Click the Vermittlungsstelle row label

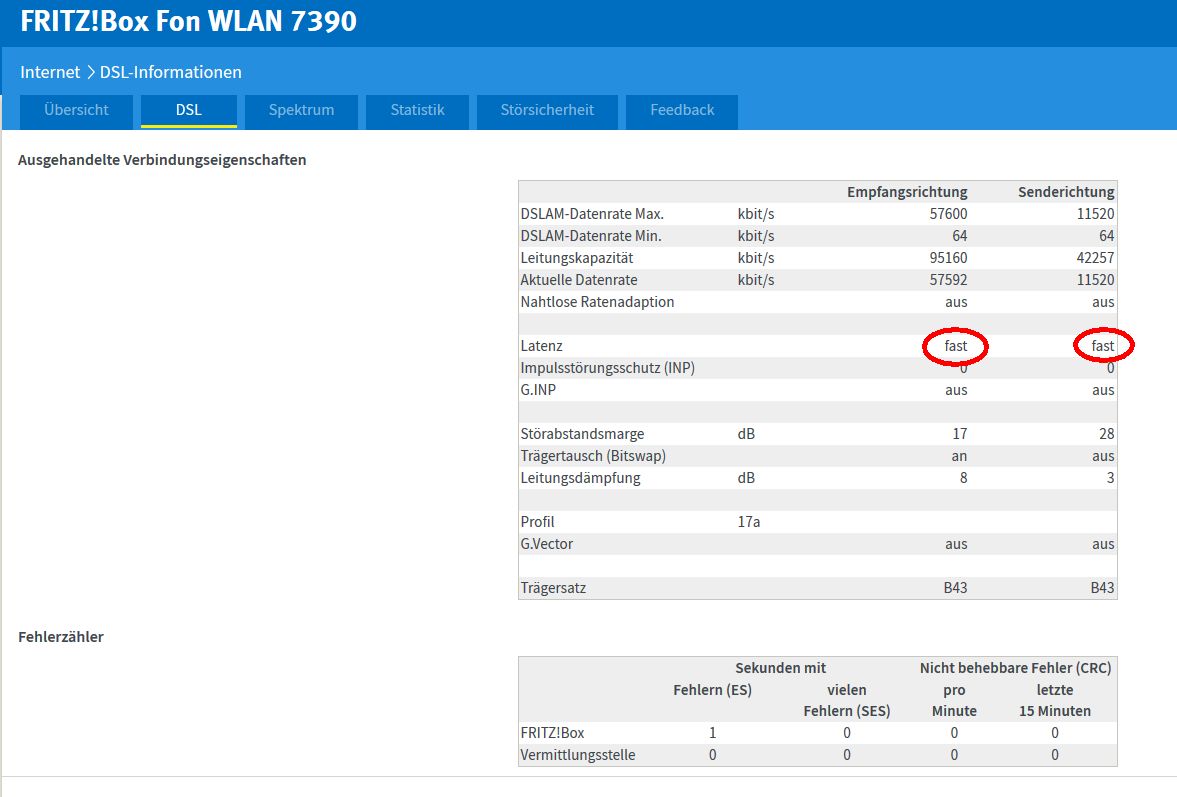pos(578,755)
